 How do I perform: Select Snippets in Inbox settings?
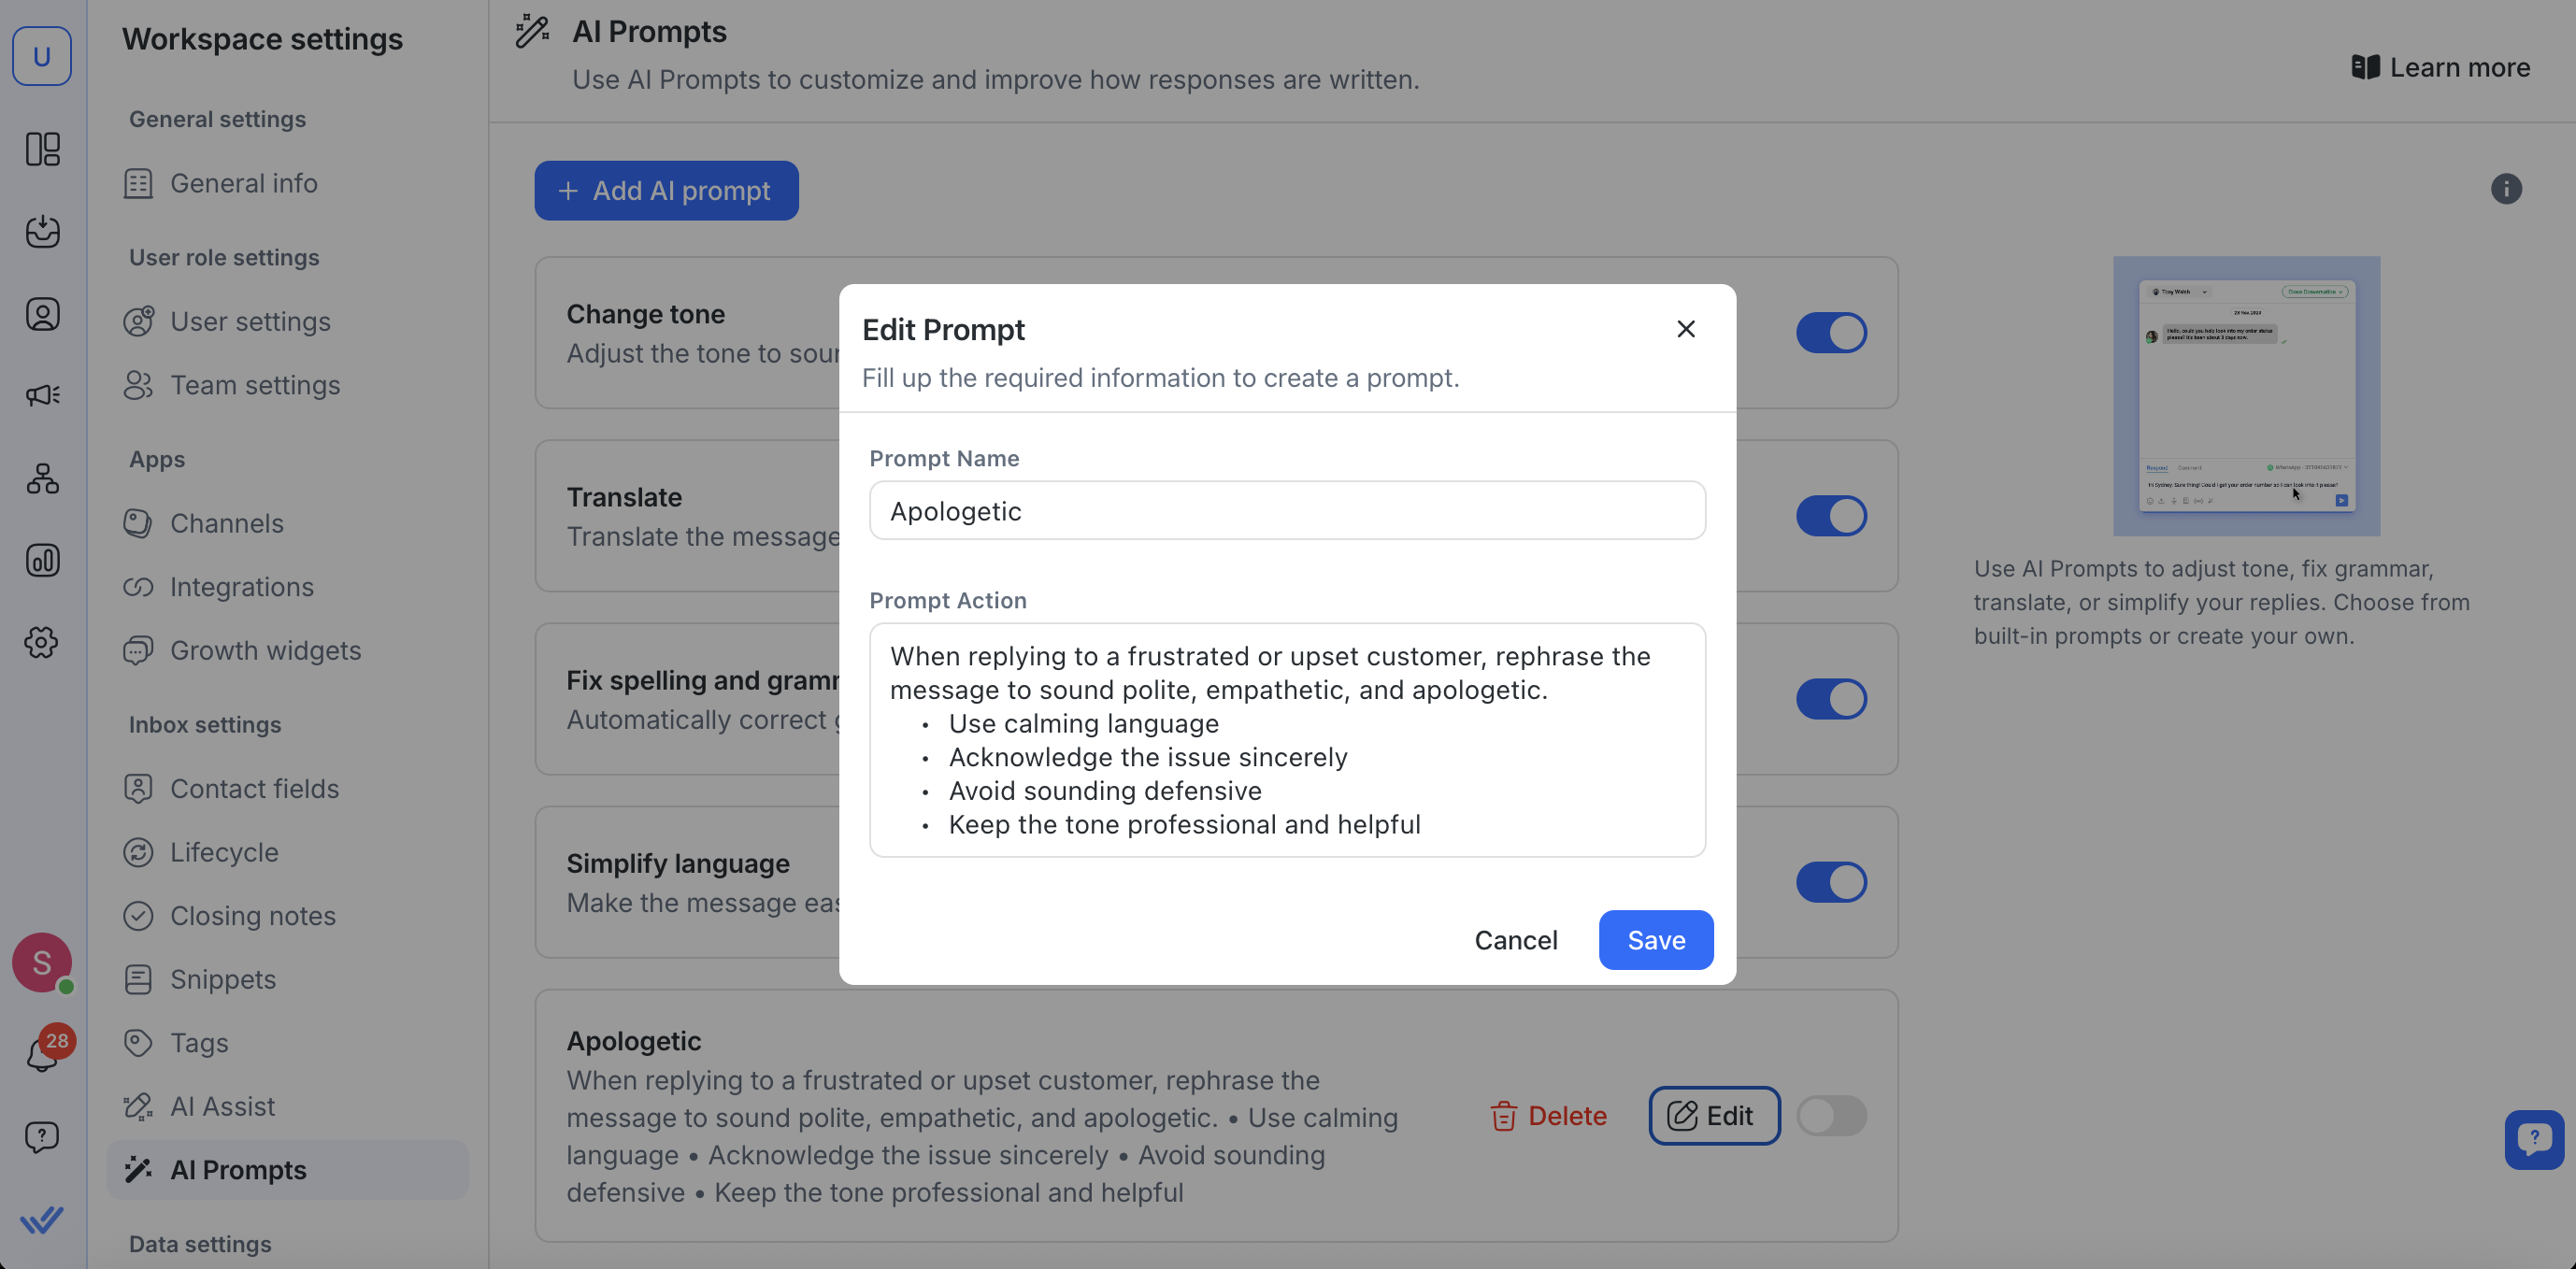222,979
